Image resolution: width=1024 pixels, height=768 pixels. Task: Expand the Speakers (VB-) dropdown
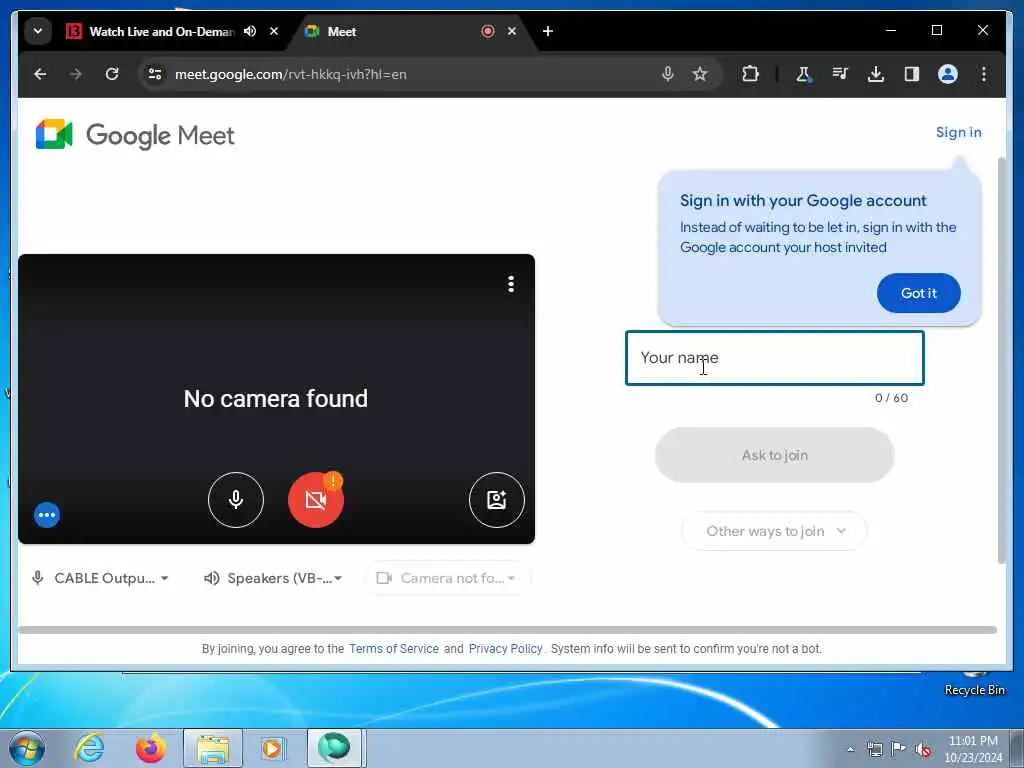click(274, 579)
